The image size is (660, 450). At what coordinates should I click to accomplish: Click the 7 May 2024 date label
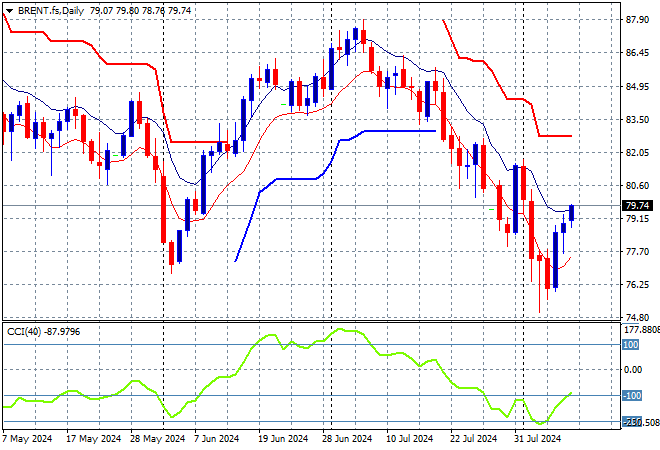[27, 439]
